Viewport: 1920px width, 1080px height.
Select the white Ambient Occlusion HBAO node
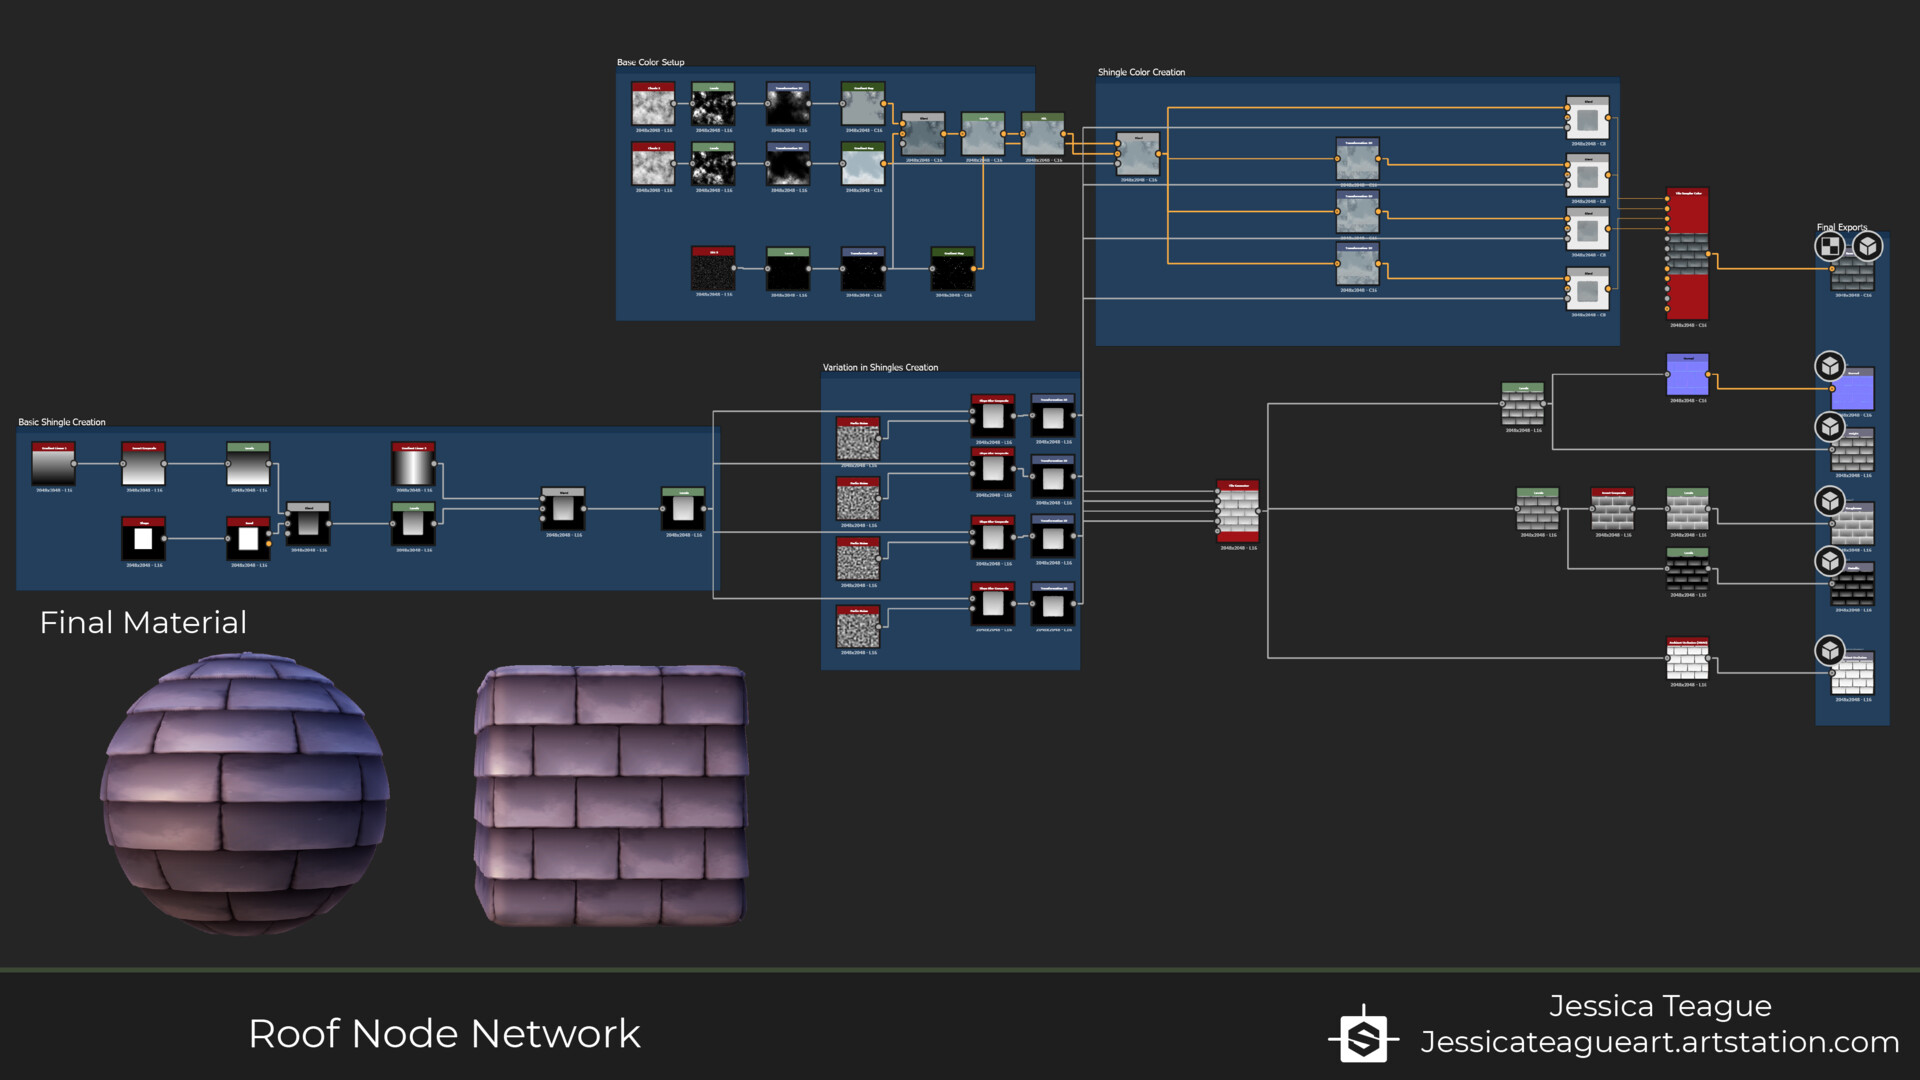coord(1687,660)
